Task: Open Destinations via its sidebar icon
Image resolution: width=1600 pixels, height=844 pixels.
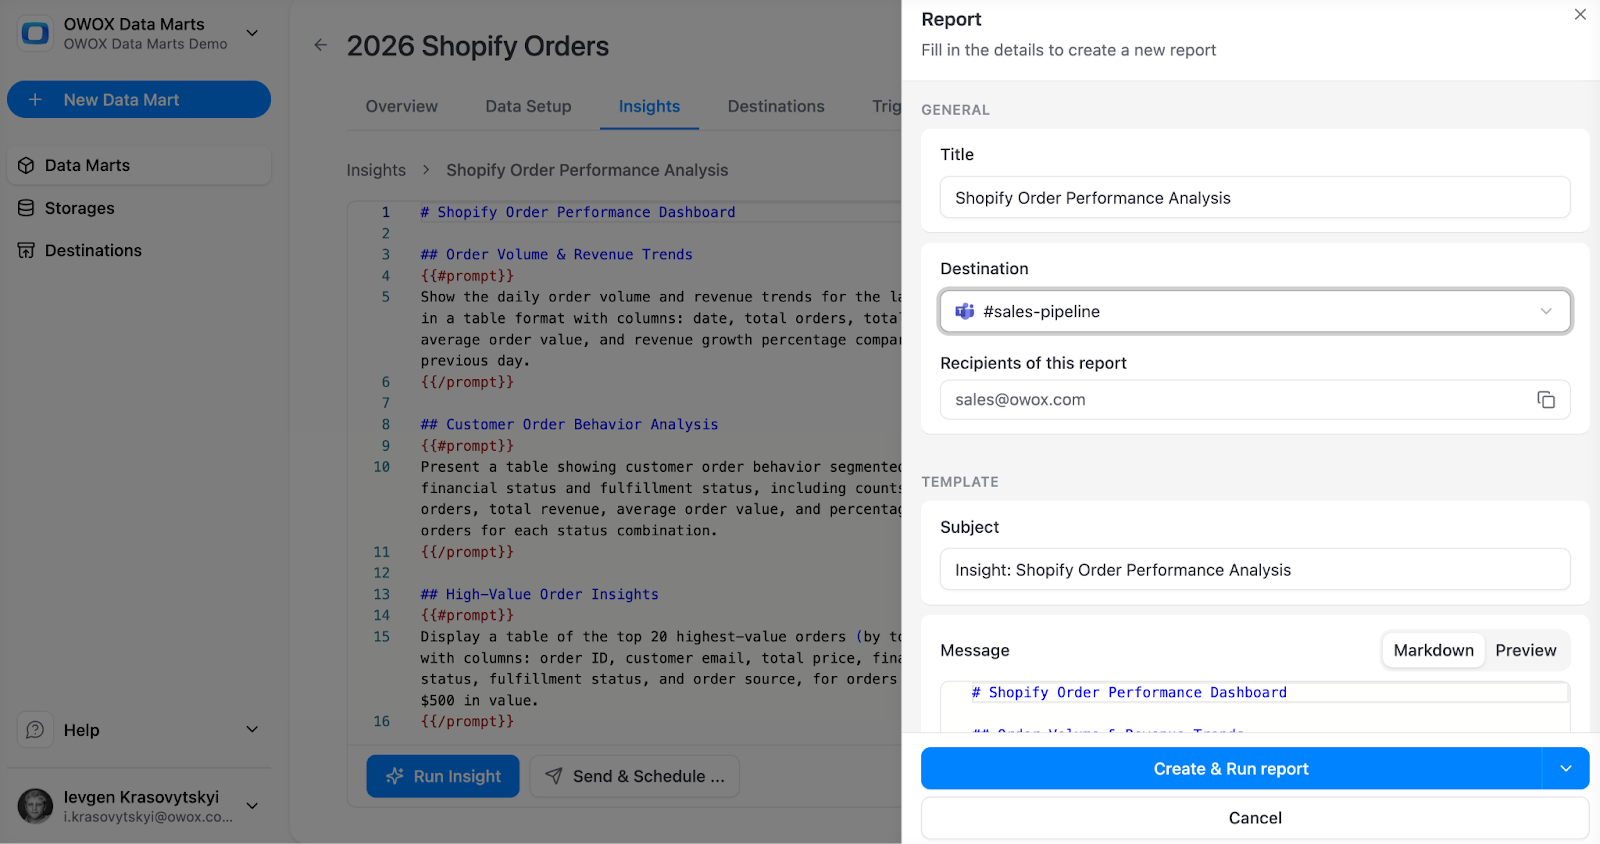Action: (26, 250)
